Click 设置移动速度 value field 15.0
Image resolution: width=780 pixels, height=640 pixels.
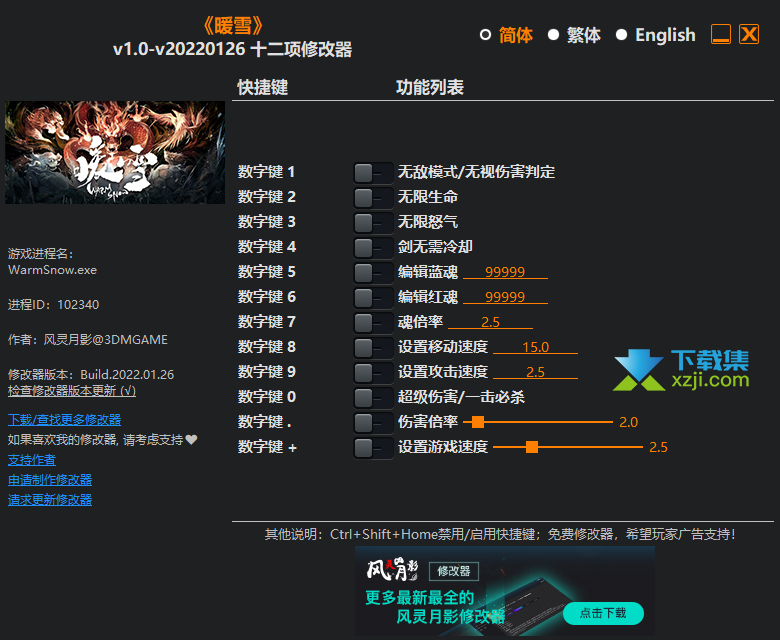(x=535, y=347)
